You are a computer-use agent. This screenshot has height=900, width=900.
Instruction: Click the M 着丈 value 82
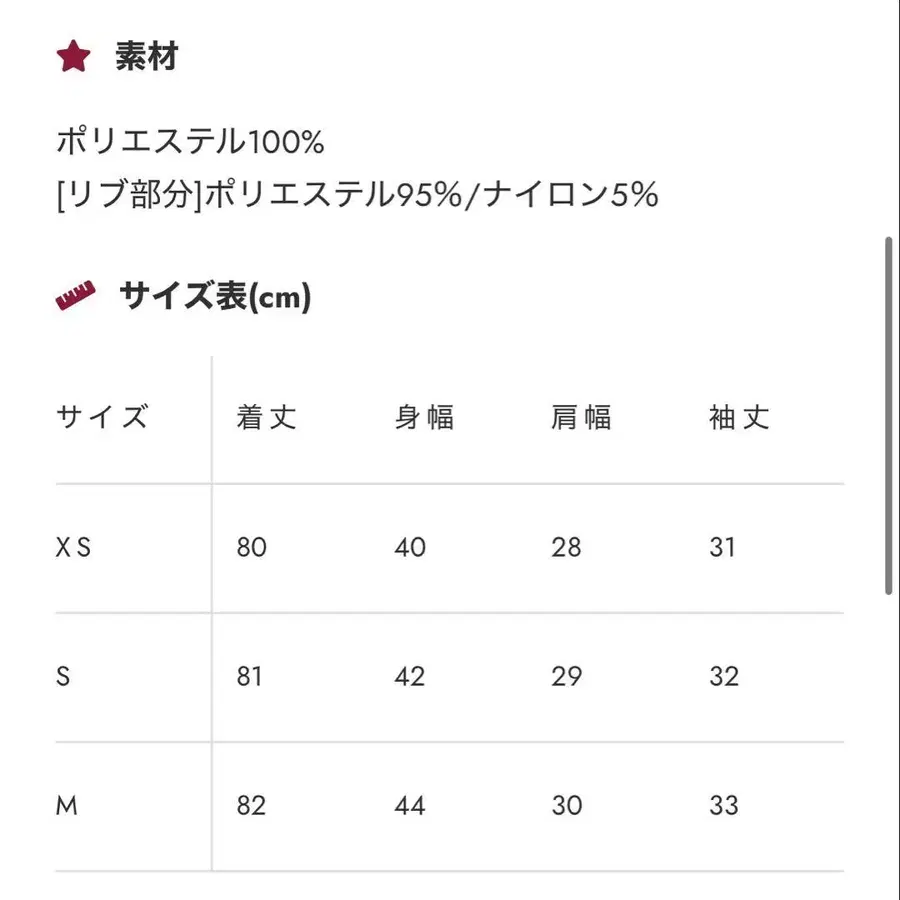click(252, 805)
